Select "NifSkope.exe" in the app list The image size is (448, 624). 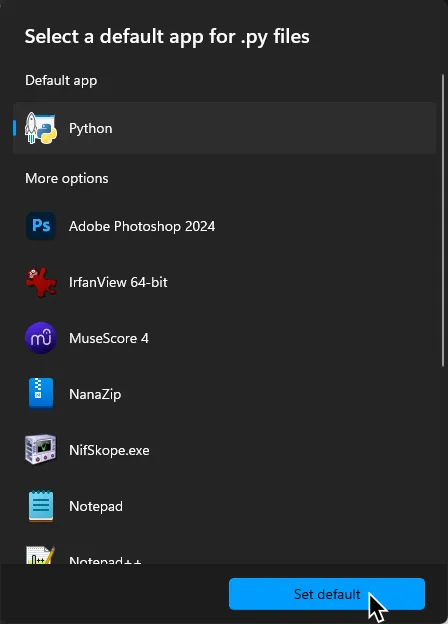point(225,450)
